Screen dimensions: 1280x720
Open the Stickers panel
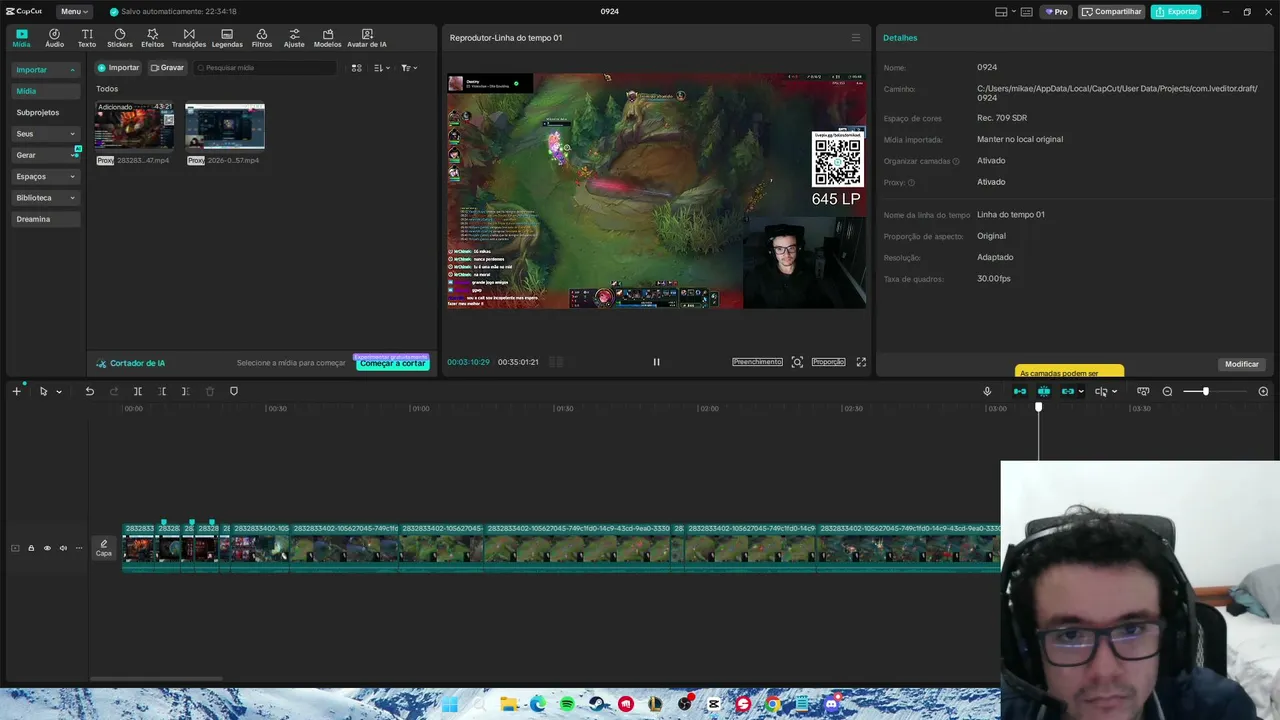[119, 38]
